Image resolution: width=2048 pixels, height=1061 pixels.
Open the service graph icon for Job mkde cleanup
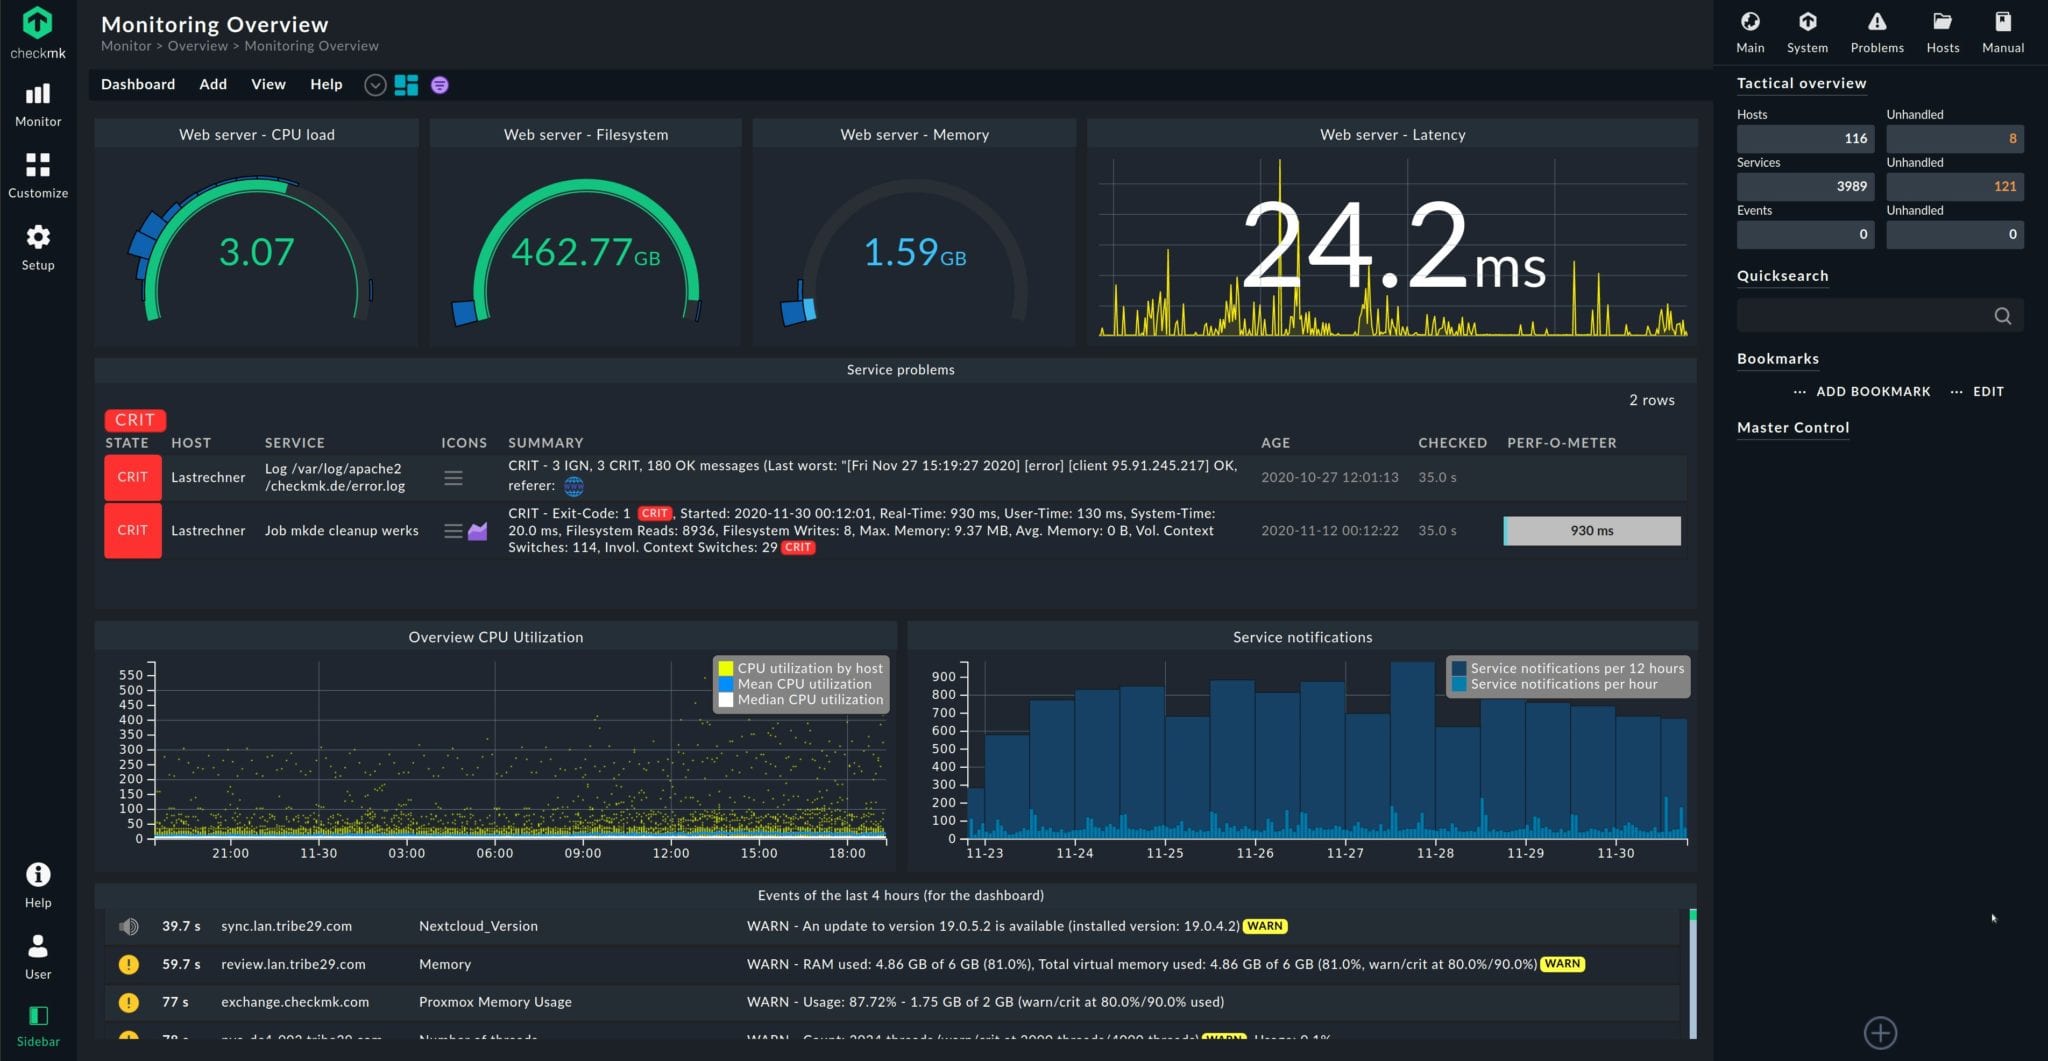point(477,531)
